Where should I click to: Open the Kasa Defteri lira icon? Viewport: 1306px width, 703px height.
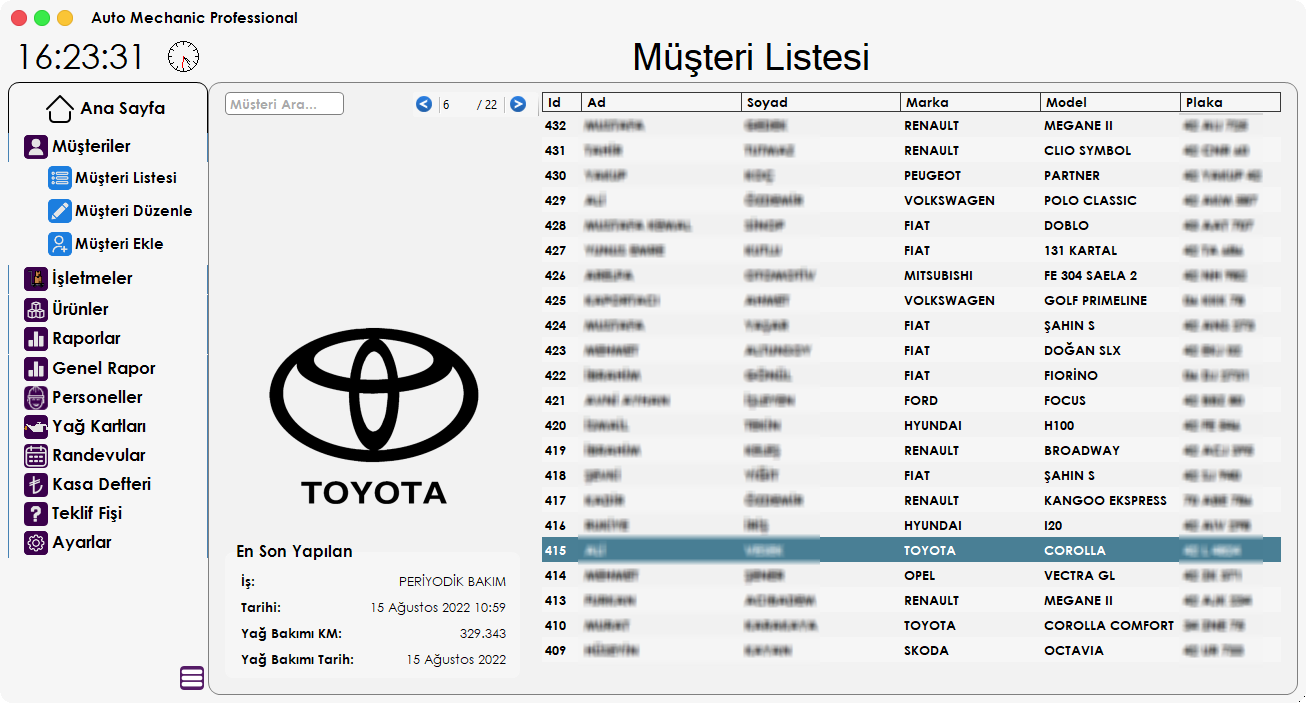[x=36, y=484]
